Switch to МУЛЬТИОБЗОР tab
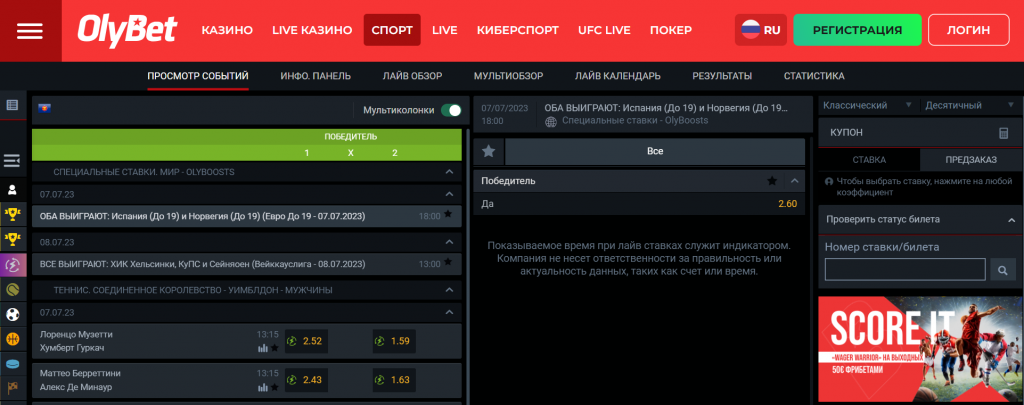 point(509,76)
